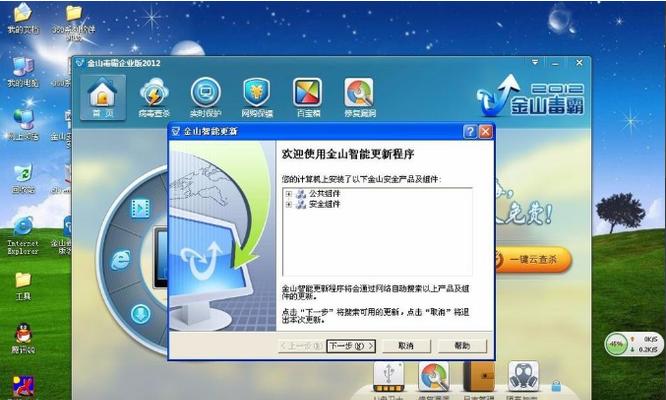Start 一键云查杀 one-click cloud scan
This screenshot has width=666, height=400.
533,259
